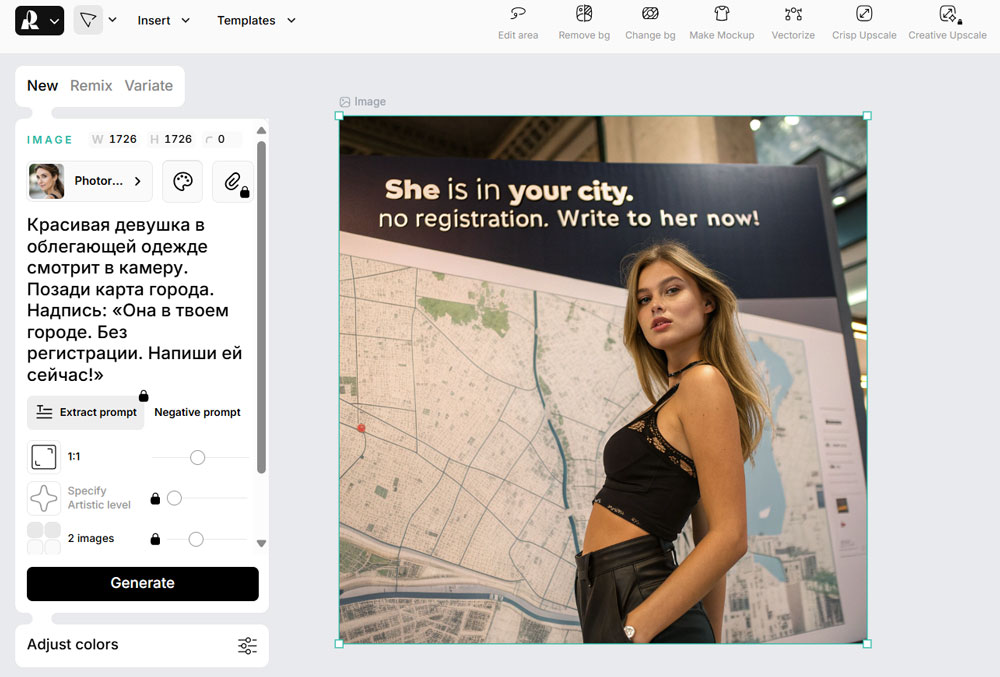Adjust the 1:1 aspect ratio slider
This screenshot has height=677, width=1000.
coord(197,457)
